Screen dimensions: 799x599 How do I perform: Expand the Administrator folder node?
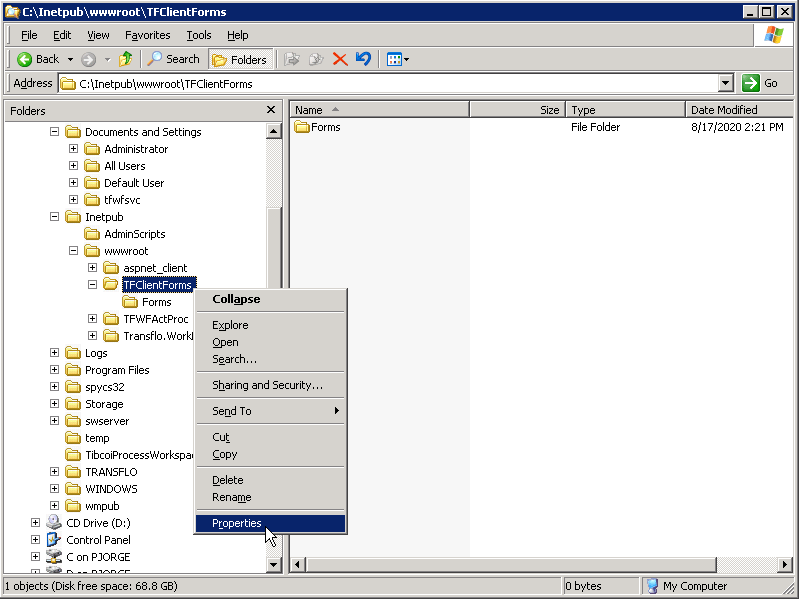[73, 149]
